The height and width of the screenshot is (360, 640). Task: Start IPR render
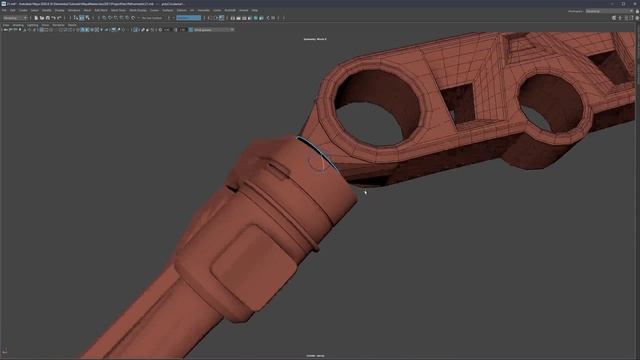pyautogui.click(x=244, y=18)
